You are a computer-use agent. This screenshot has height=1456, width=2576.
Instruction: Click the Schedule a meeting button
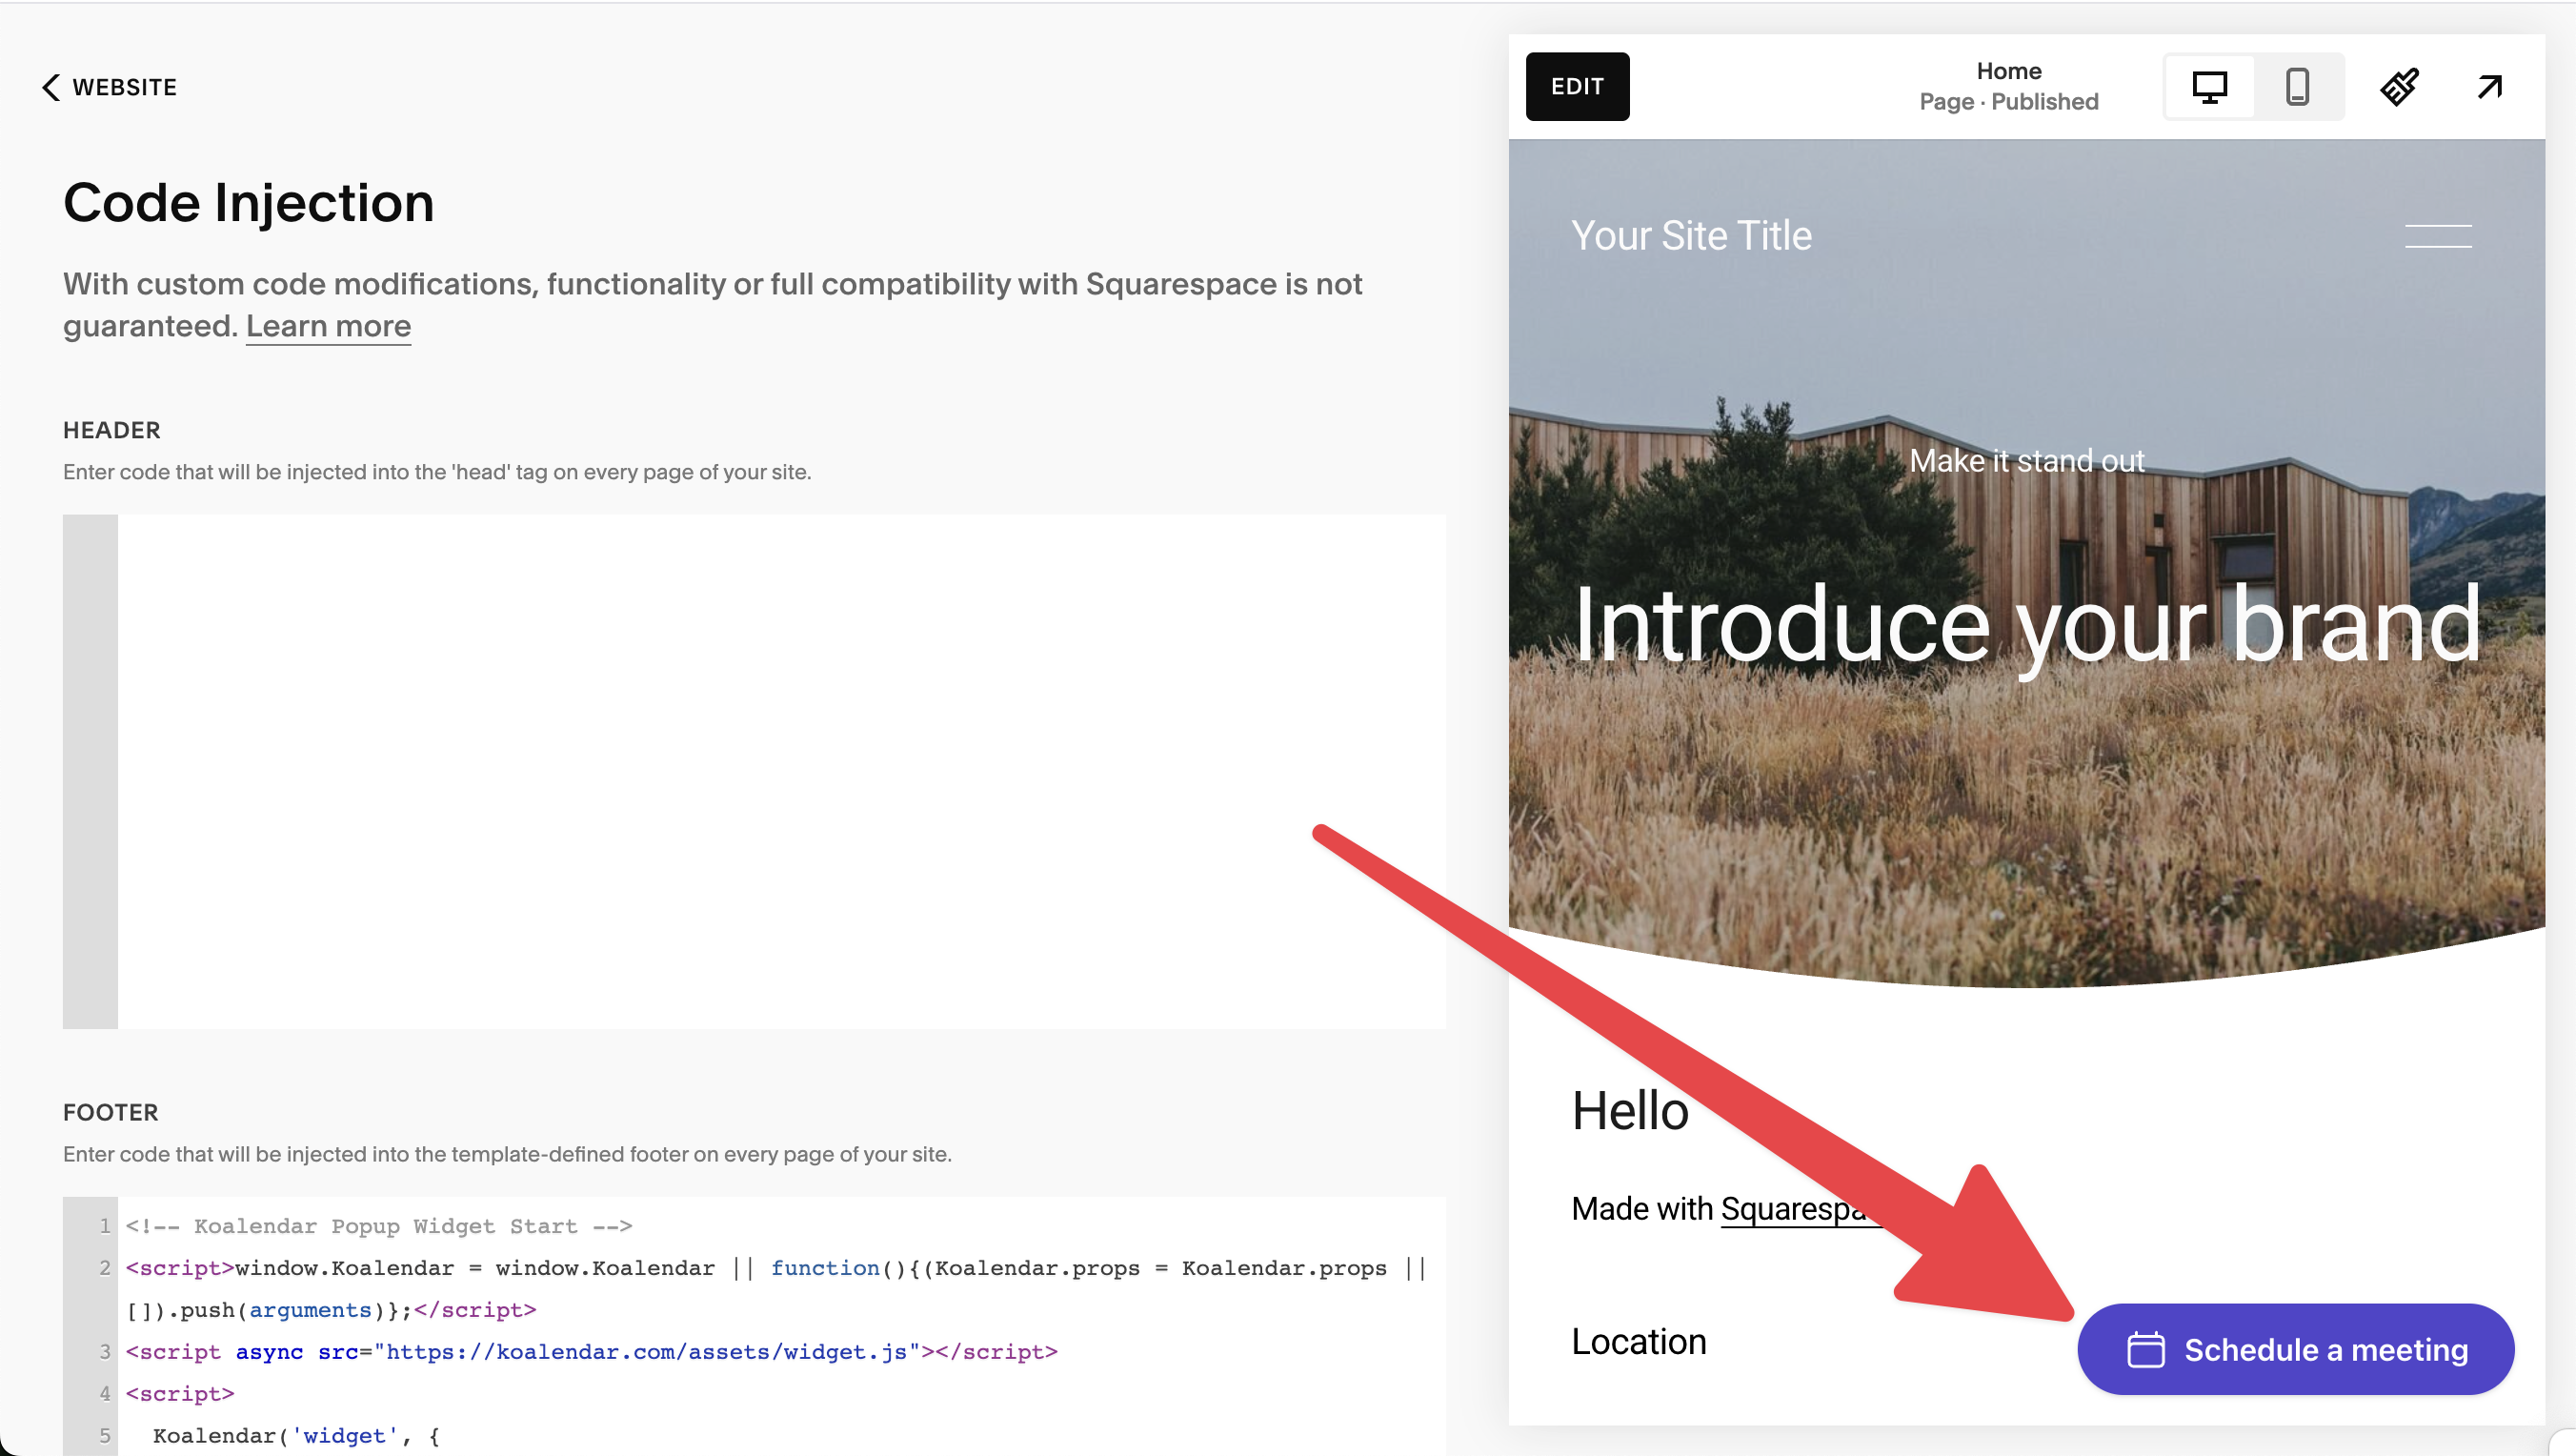(x=2295, y=1350)
